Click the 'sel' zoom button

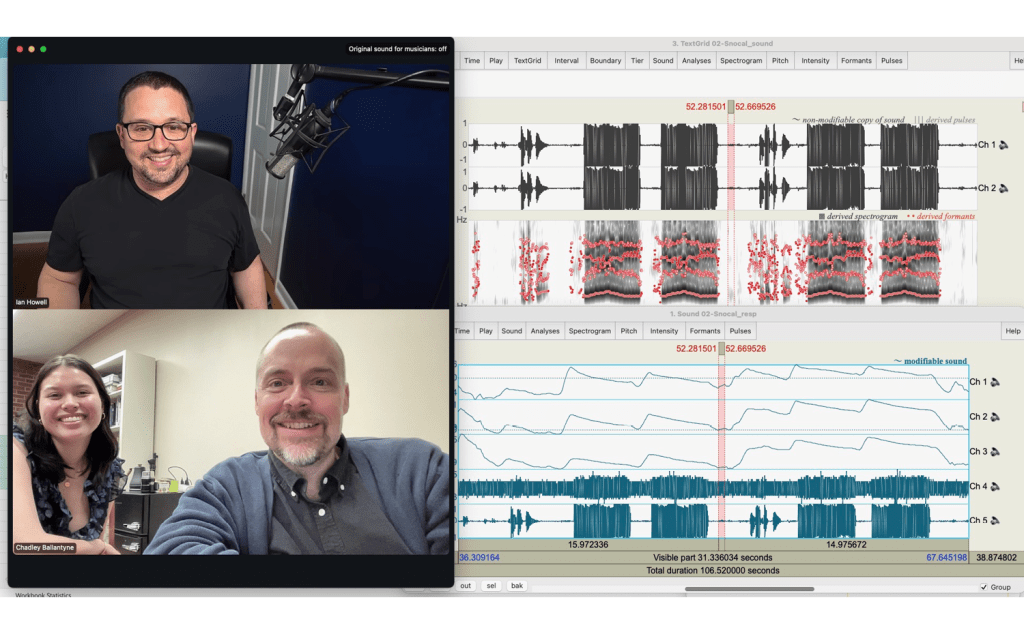491,586
